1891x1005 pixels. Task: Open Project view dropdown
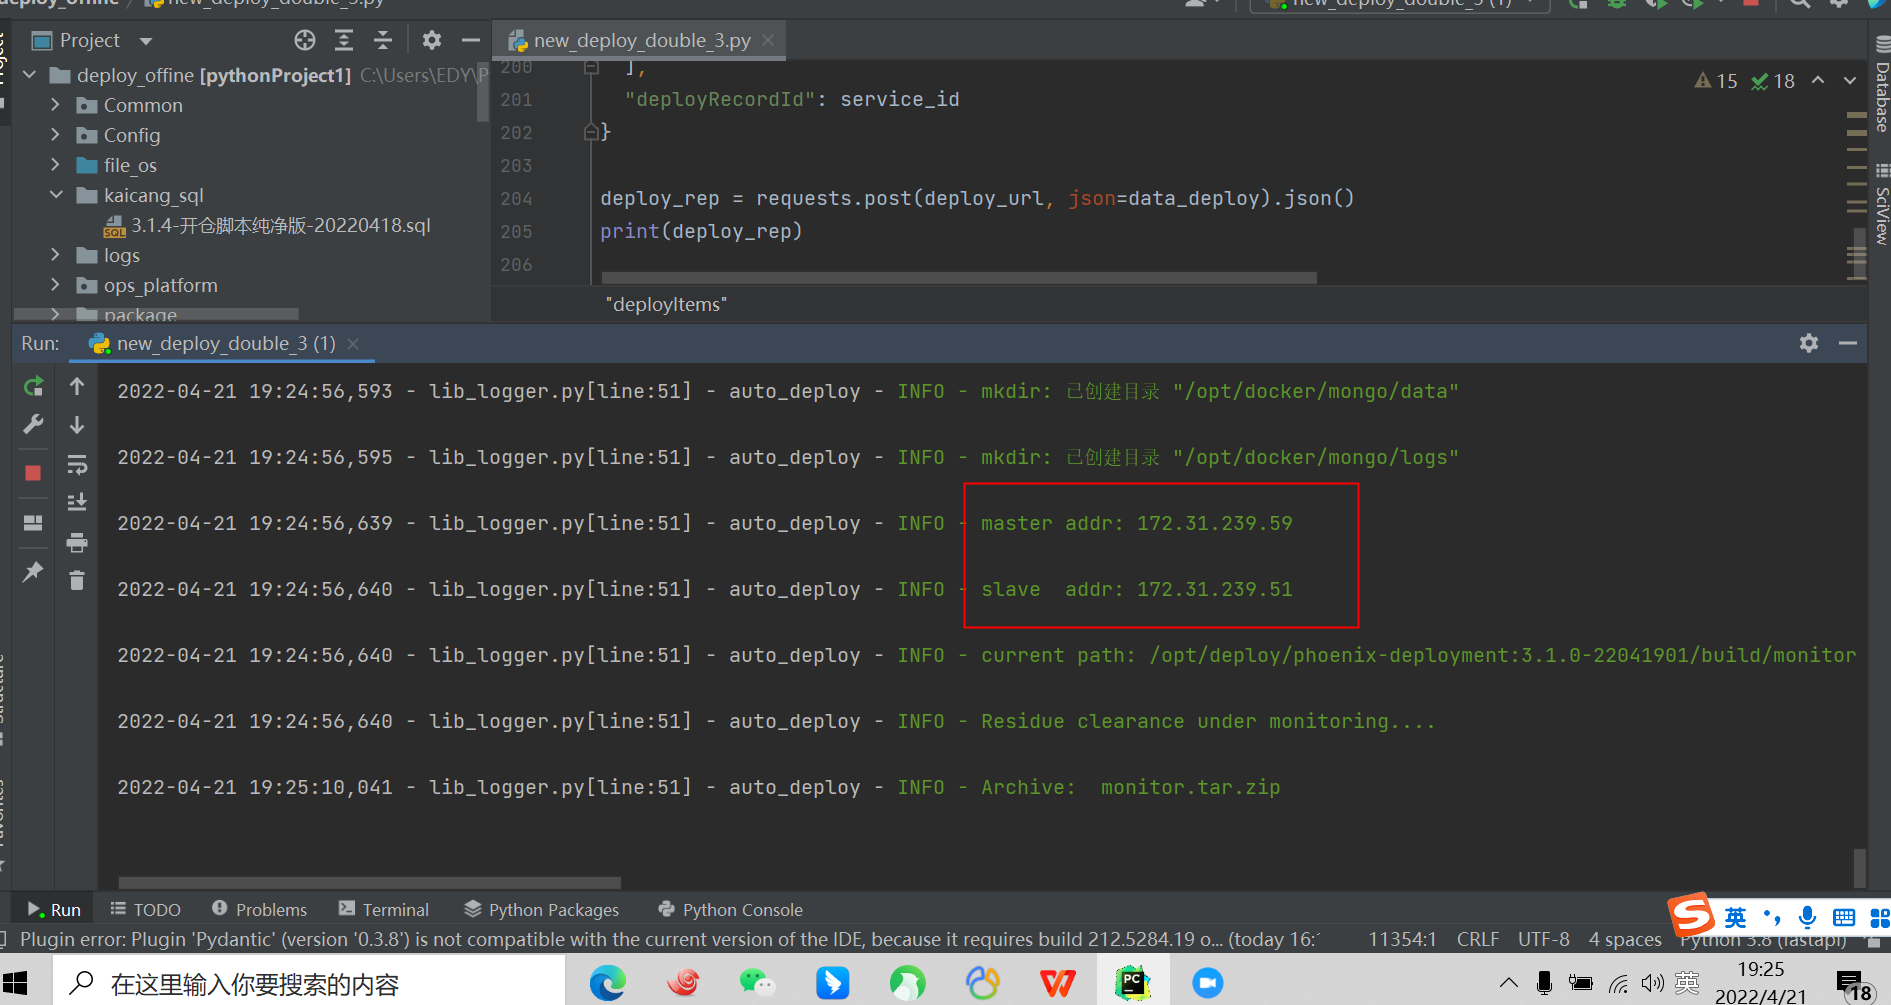click(146, 41)
